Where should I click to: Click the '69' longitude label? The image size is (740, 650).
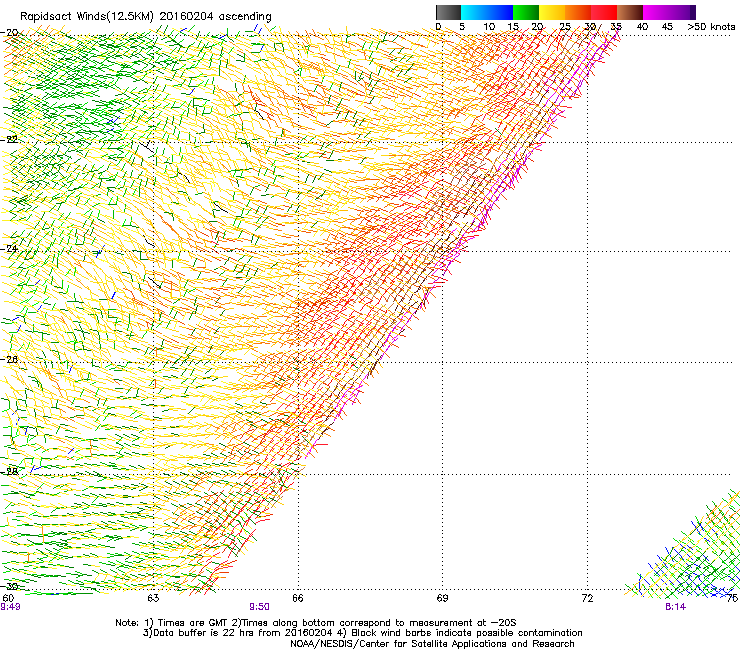(442, 598)
